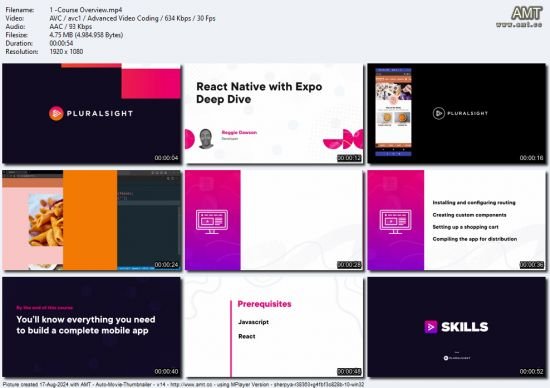The width and height of the screenshot is (550, 388).
Task: Open the thumbnail at 00:00:04 with Pluralsight logo
Action: [92, 113]
